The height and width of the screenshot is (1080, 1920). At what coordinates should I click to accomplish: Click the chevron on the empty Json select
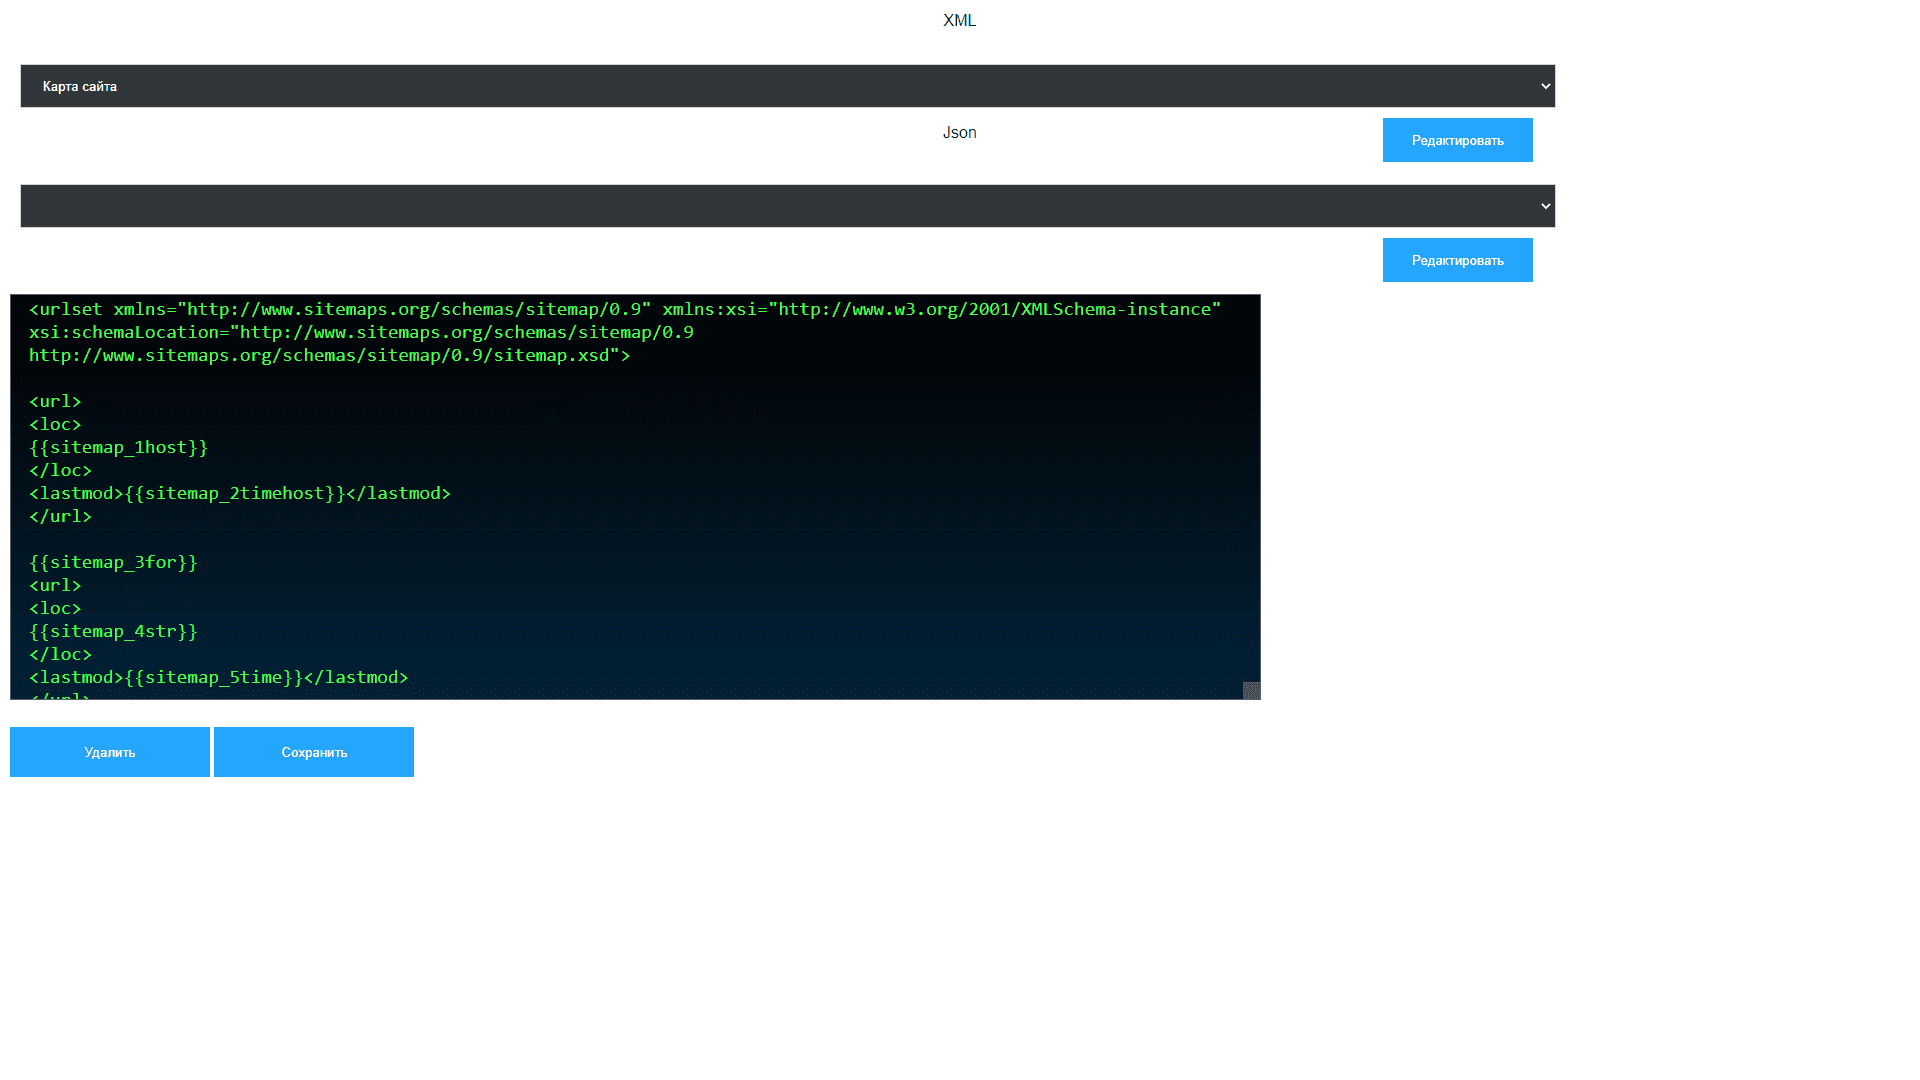(x=1545, y=206)
